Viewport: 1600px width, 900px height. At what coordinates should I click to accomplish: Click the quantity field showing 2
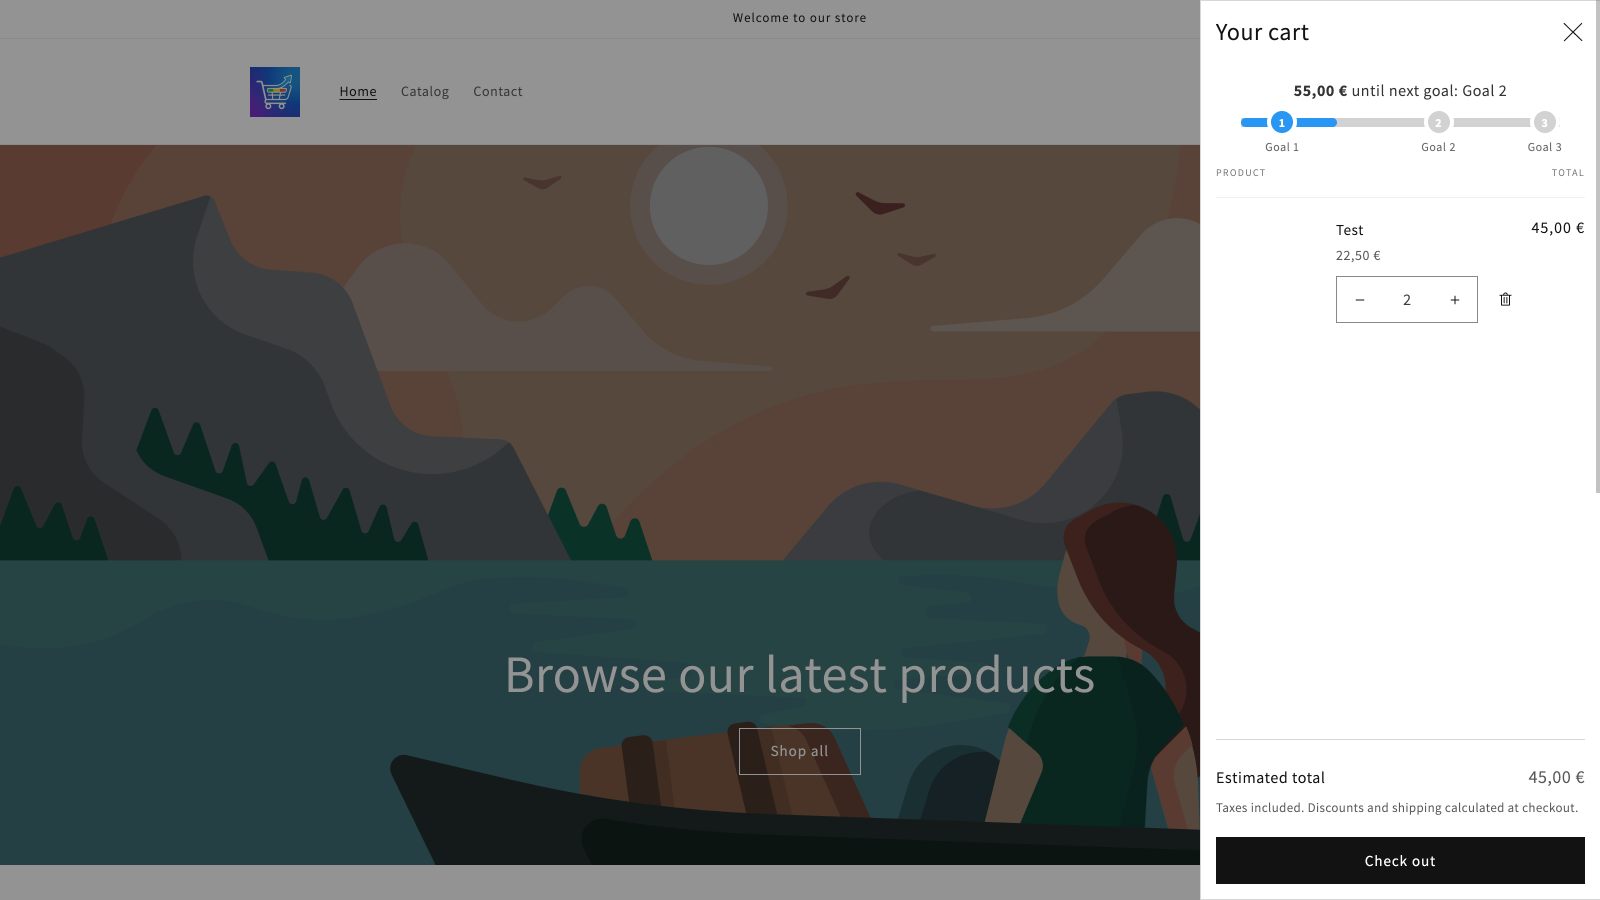[x=1407, y=300]
